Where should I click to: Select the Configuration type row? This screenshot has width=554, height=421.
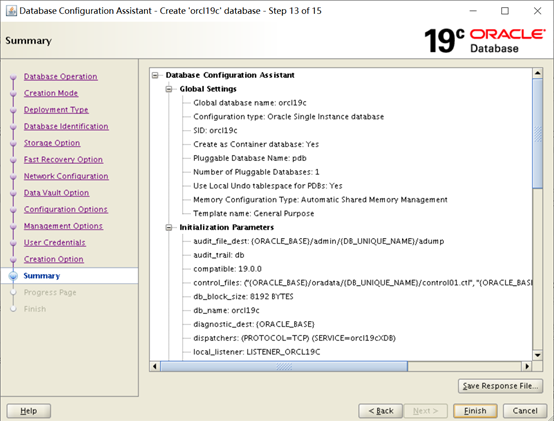[288, 117]
